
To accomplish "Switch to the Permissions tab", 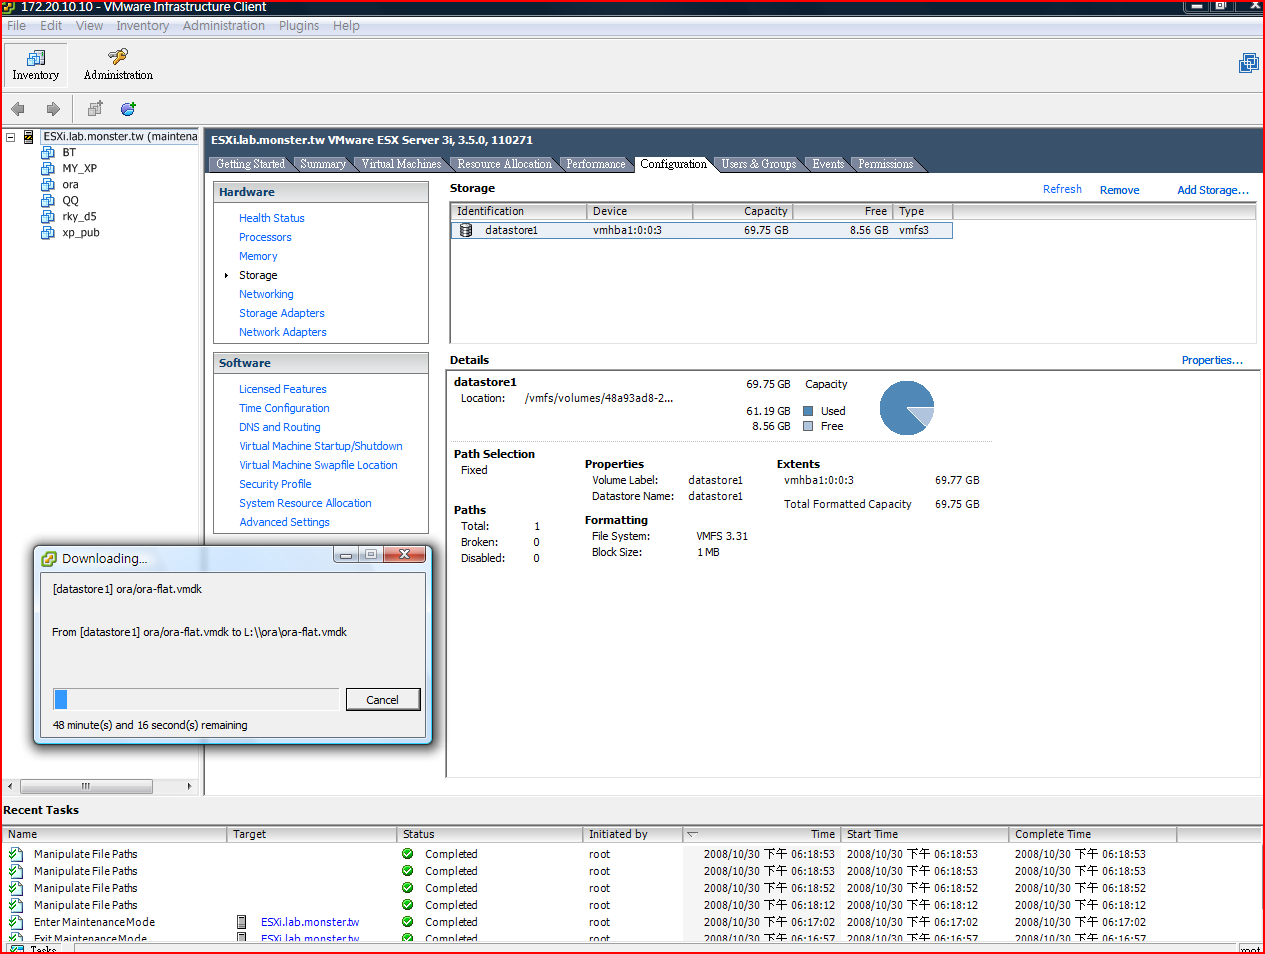I will click(886, 164).
